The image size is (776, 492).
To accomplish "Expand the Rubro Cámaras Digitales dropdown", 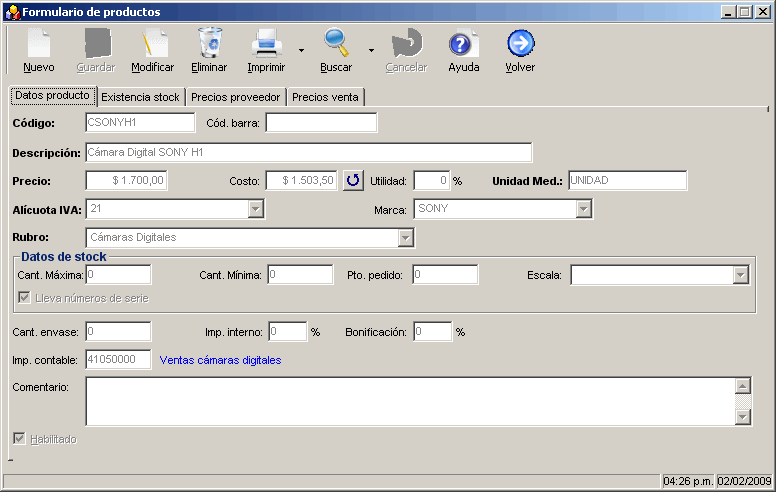I will click(406, 238).
